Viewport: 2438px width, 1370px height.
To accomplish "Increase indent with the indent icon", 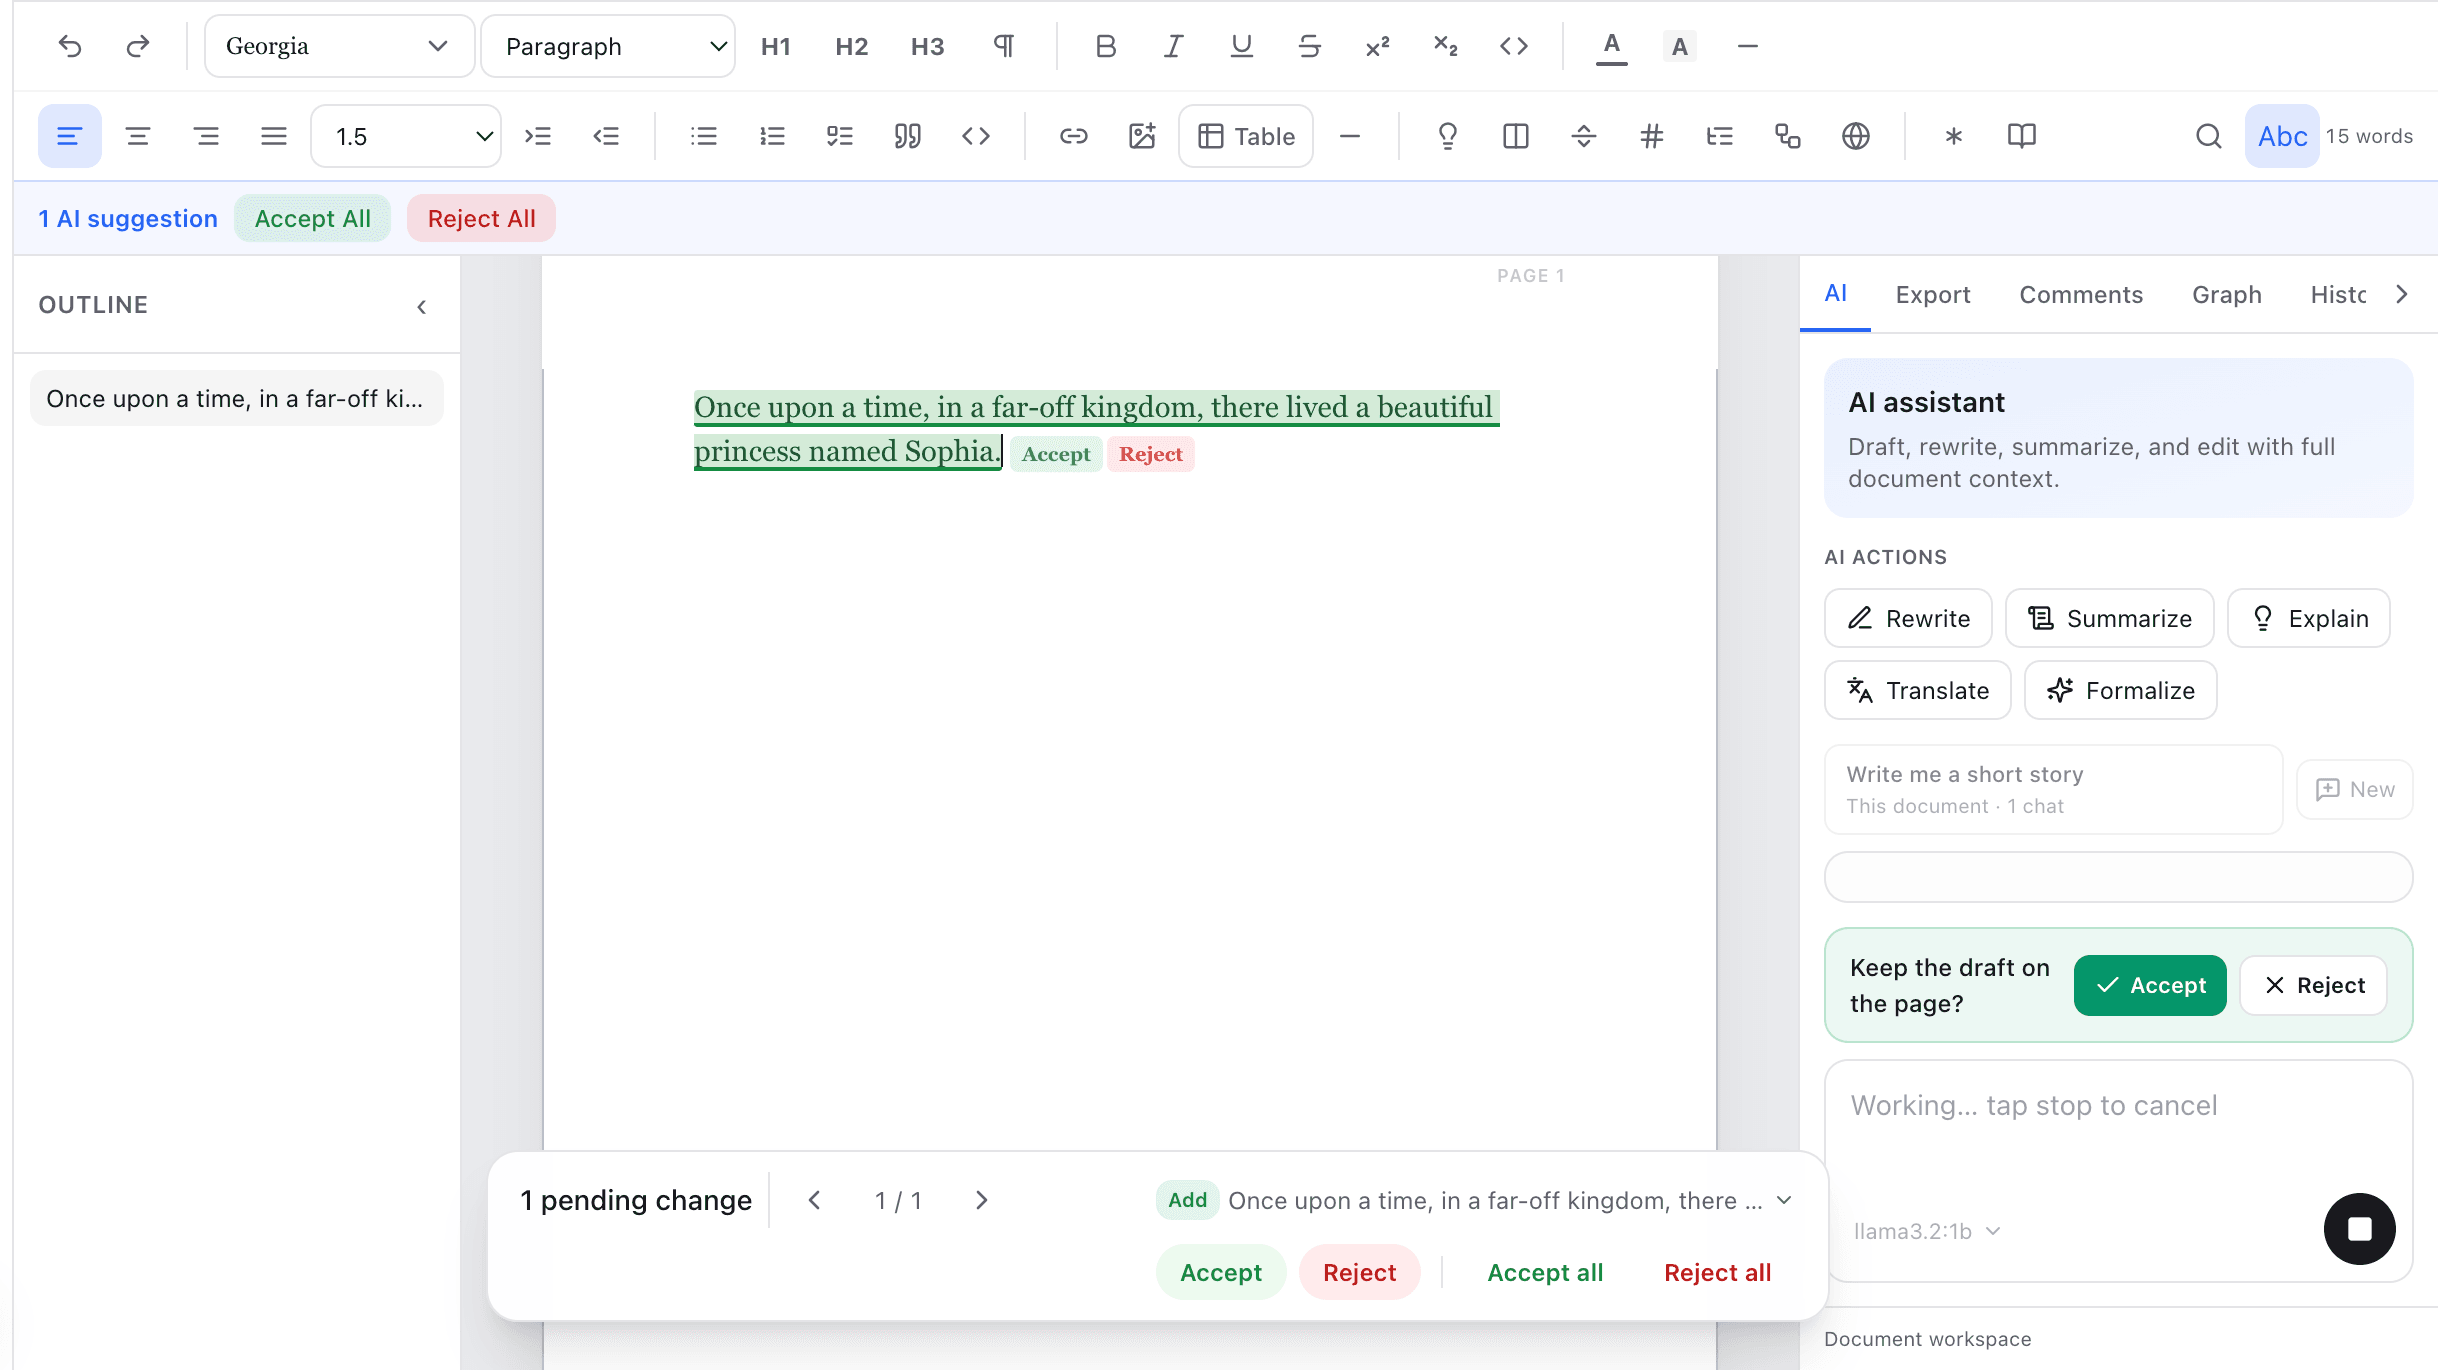I will [538, 136].
